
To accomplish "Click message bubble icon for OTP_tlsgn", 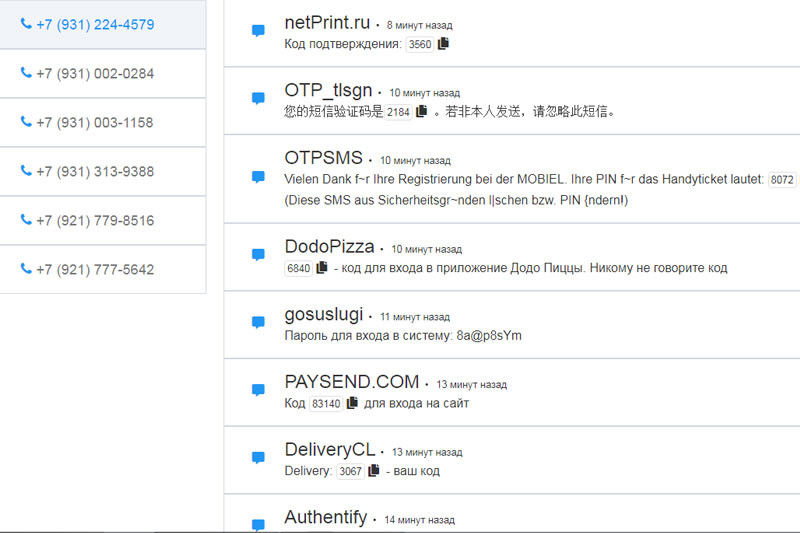I will [x=258, y=98].
